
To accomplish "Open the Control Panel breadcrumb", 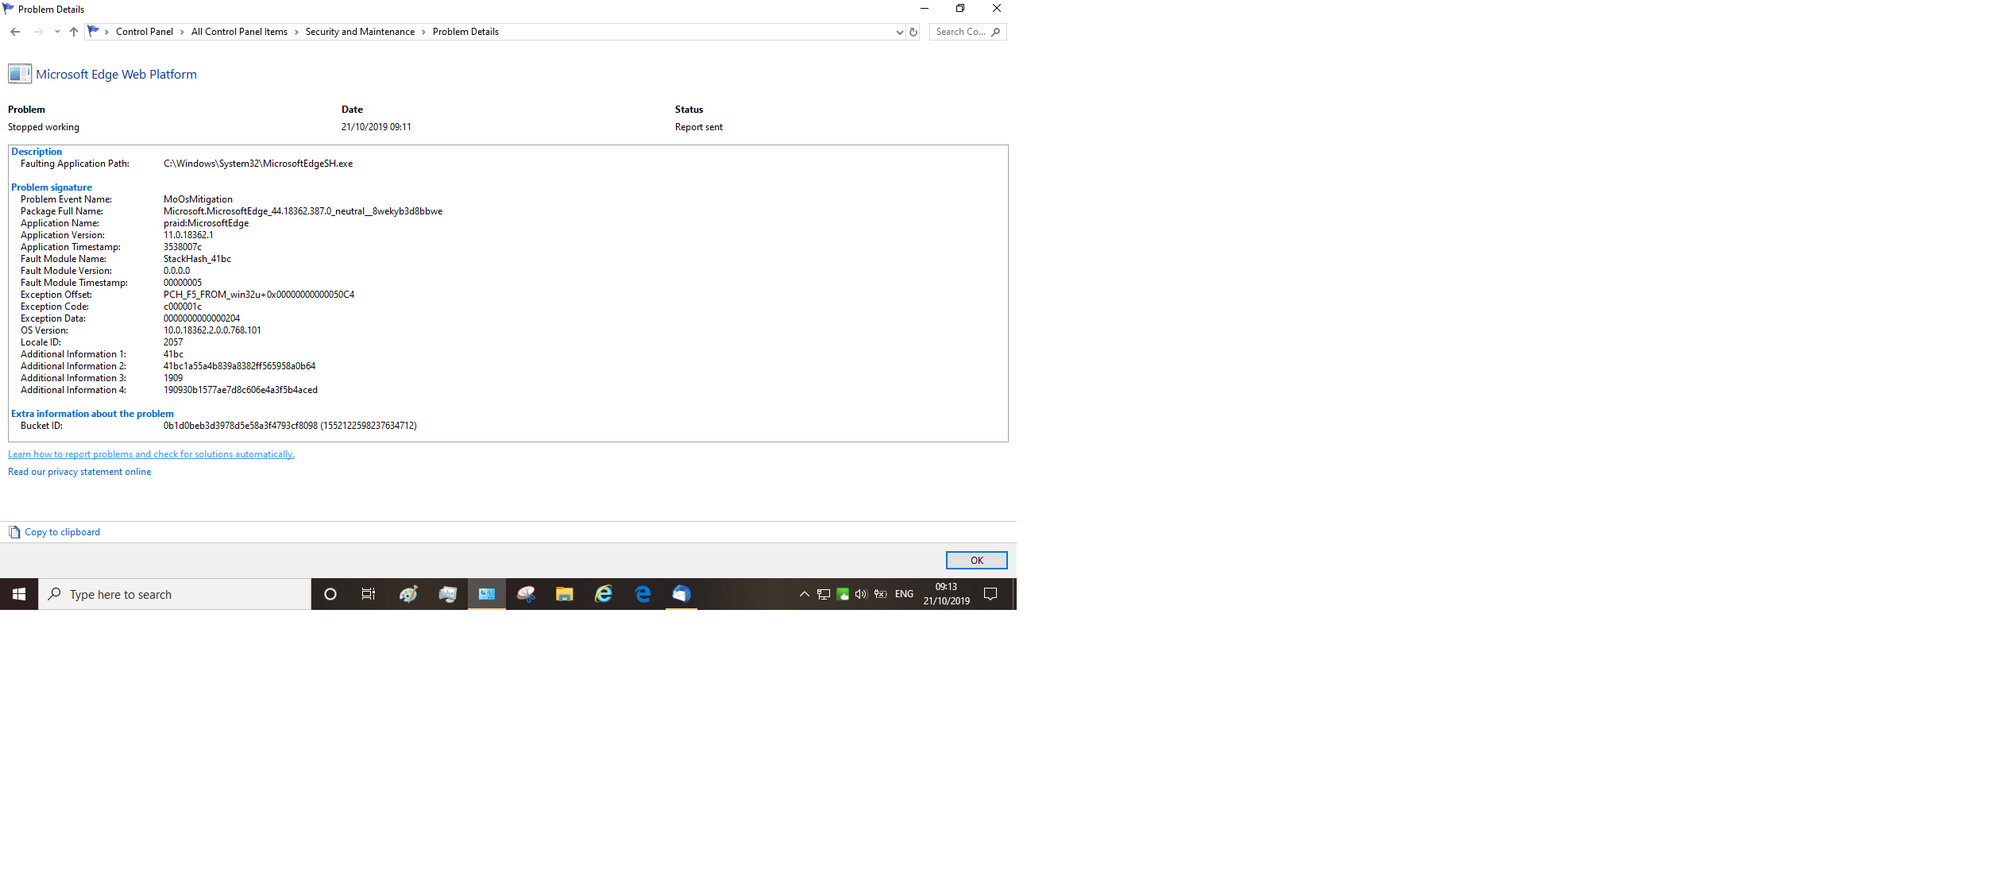I will 144,32.
